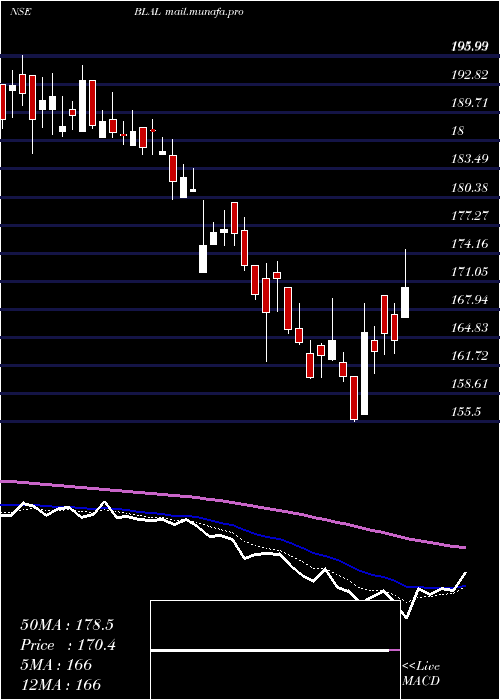This screenshot has height=700, width=500.
Task: Click the 183.49 price level label
Action: pyautogui.click(x=470, y=159)
